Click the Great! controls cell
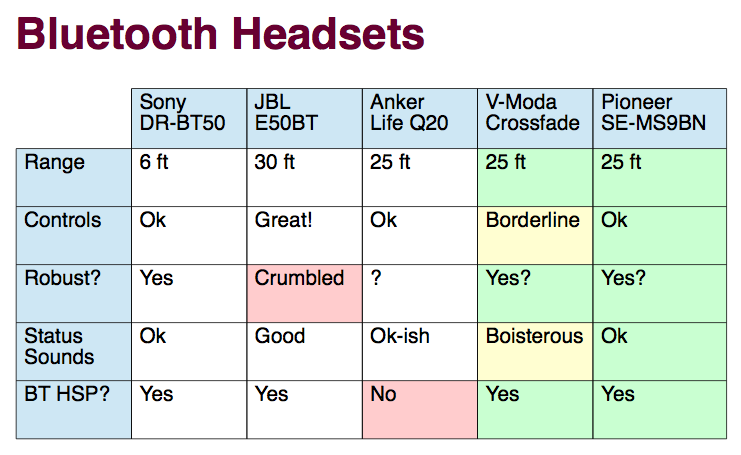This screenshot has height=455, width=741. 304,233
